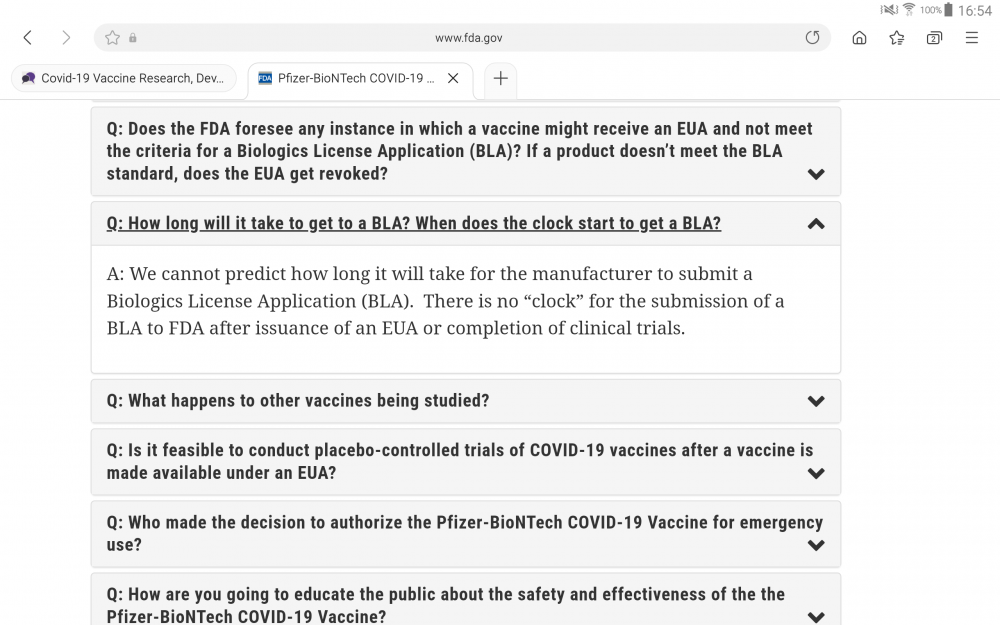Image resolution: width=1000 pixels, height=625 pixels.
Task: Expand the placebo-controlled trials question
Action: 815,474
